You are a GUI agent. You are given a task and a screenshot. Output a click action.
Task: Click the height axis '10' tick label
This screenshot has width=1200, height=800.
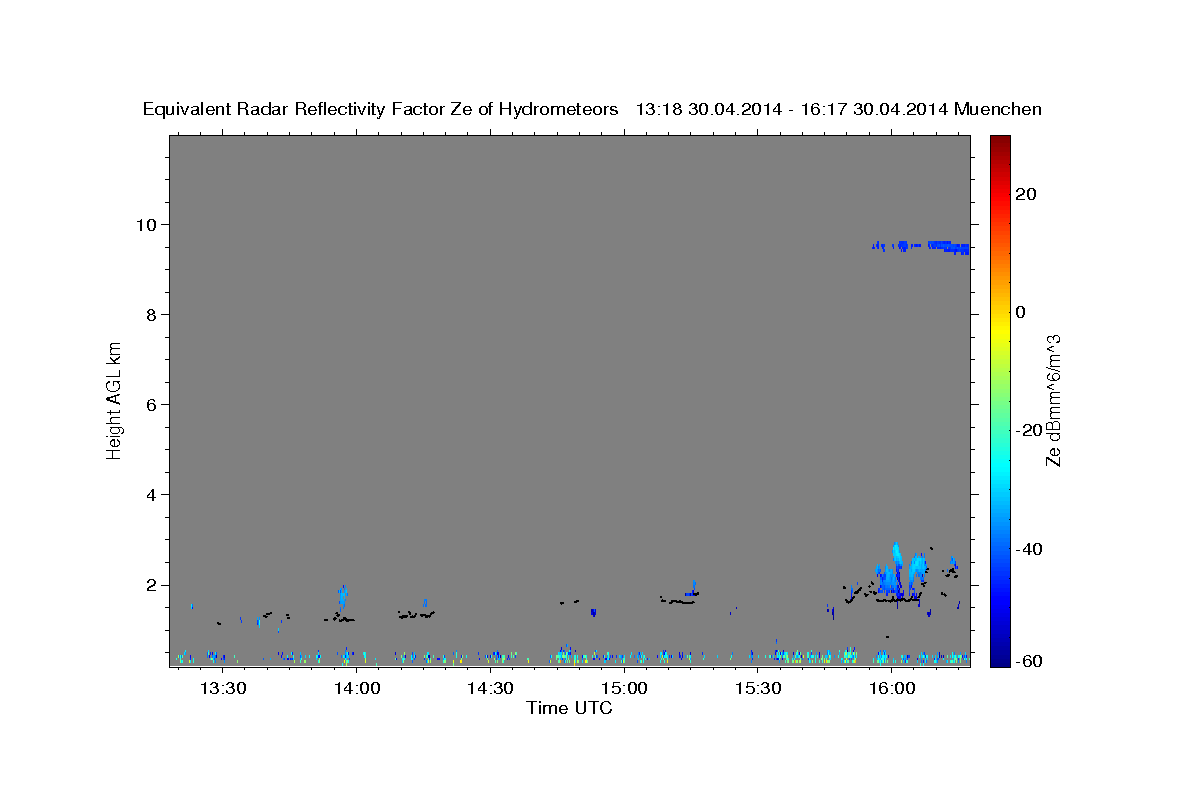[149, 224]
